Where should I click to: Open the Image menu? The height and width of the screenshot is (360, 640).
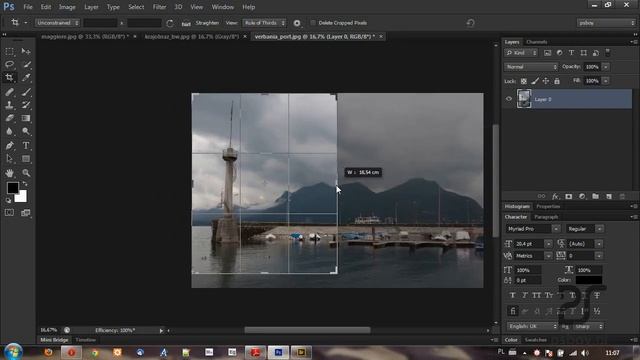tap(67, 7)
